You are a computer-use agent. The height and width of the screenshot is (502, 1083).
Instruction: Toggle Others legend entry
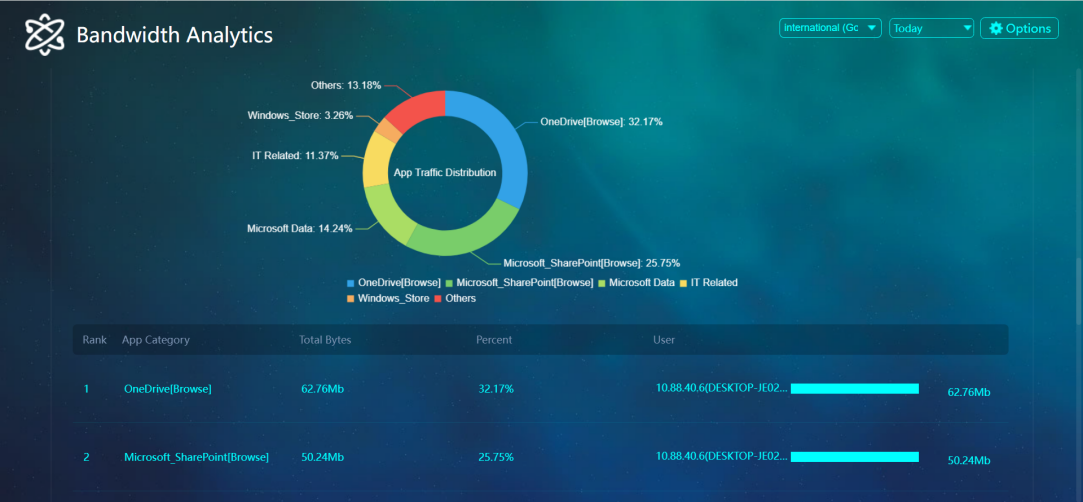pyautogui.click(x=455, y=298)
